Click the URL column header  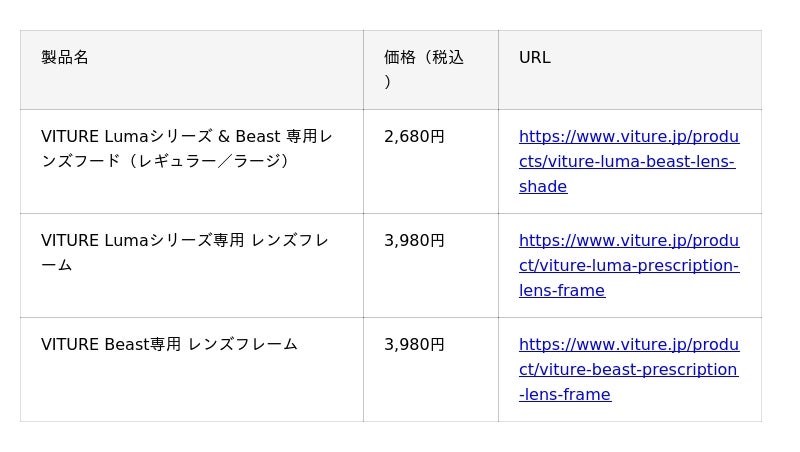[x=534, y=58]
